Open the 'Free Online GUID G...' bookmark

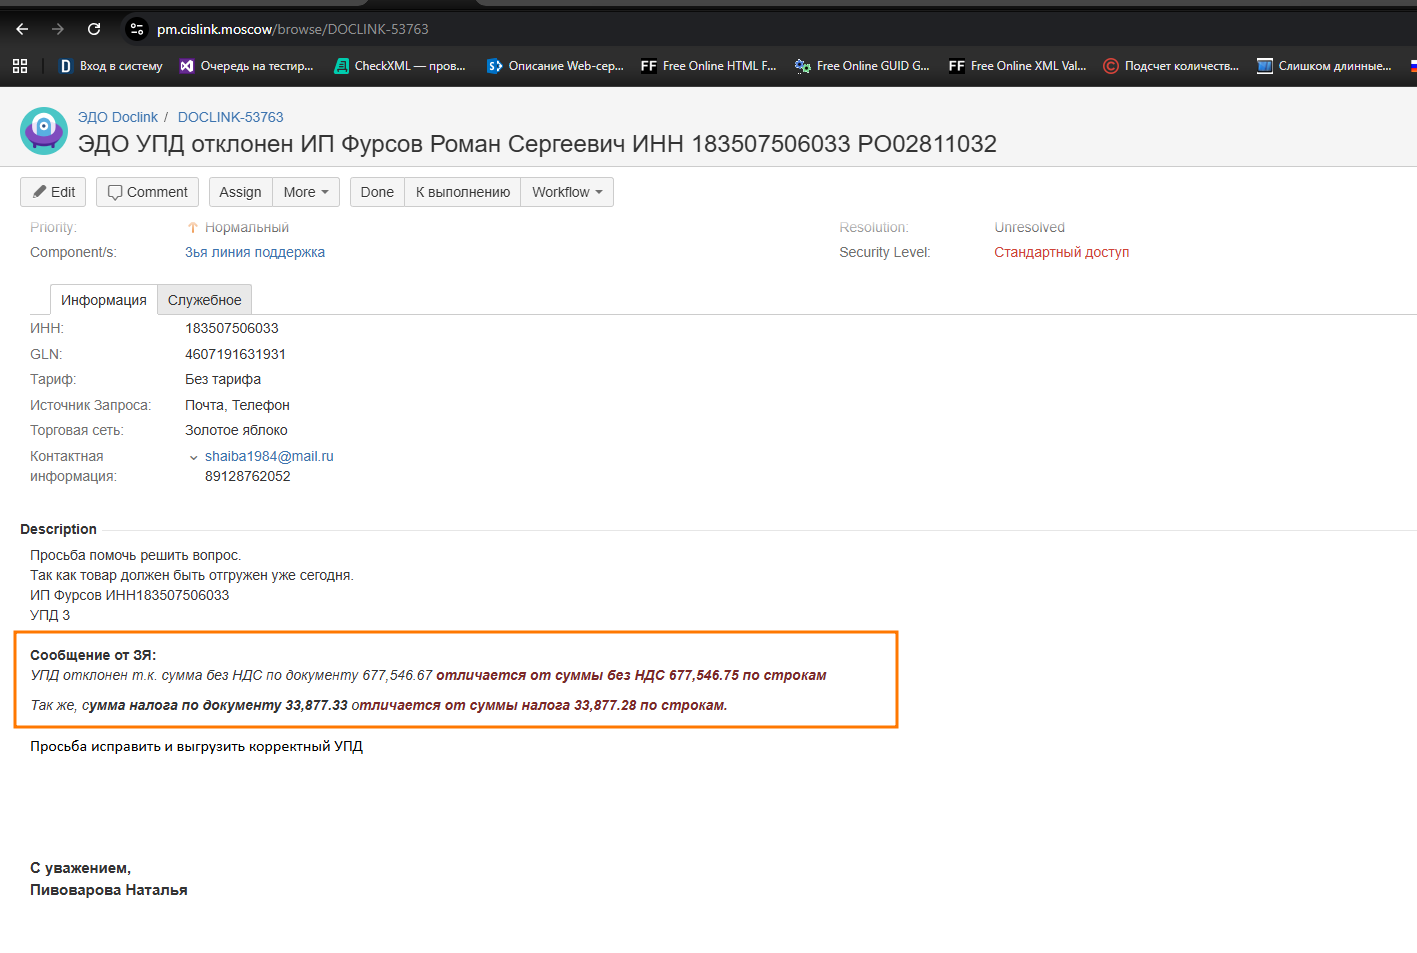coord(862,66)
